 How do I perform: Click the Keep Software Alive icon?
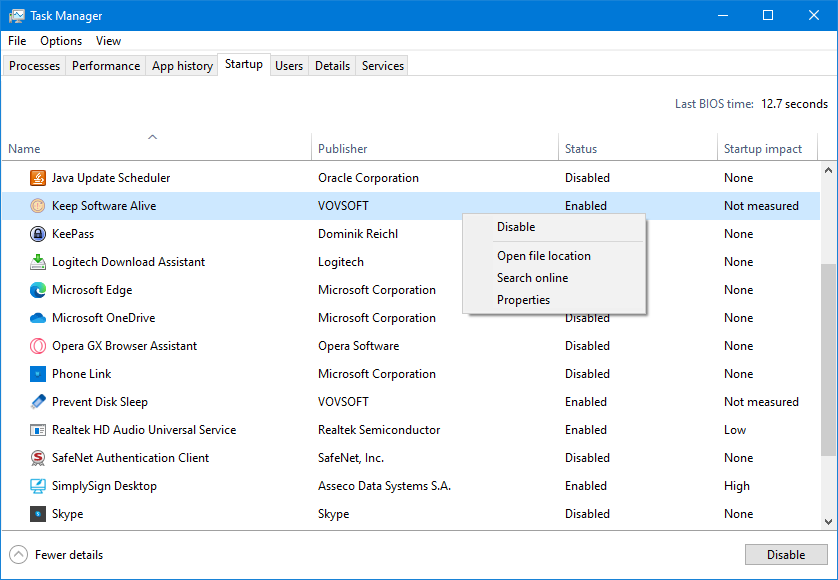(37, 206)
